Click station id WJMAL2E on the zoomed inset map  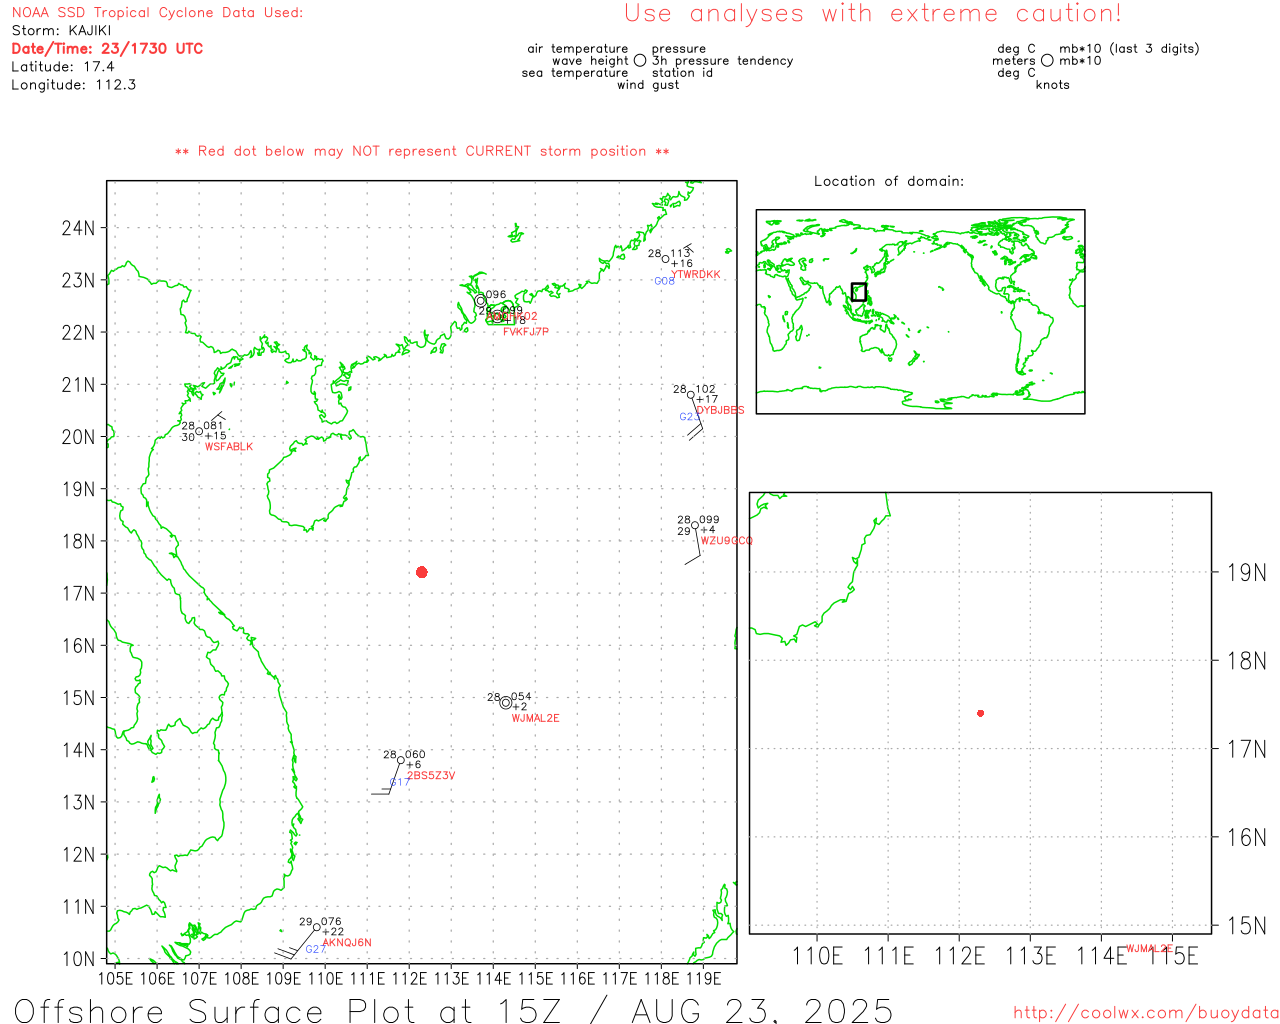coord(1150,949)
